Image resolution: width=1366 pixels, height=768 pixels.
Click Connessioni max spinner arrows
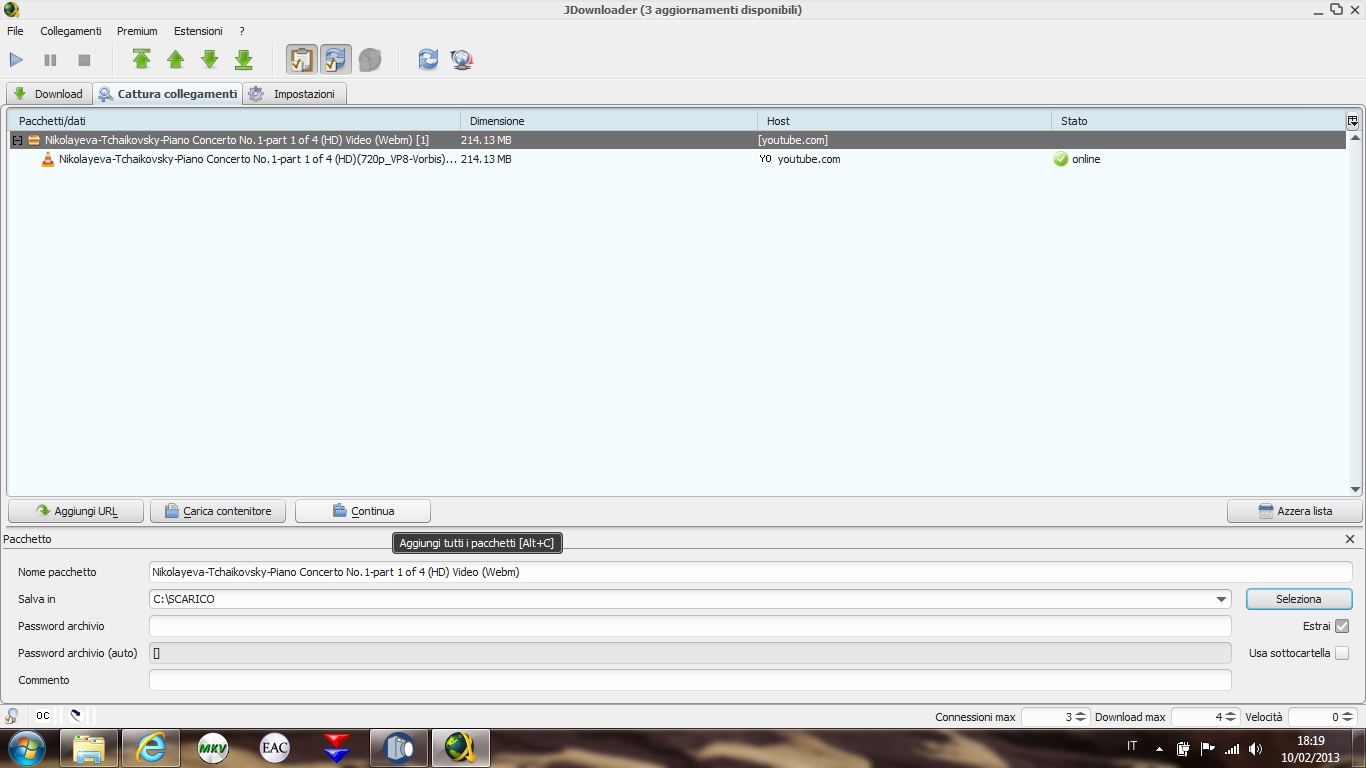1081,717
